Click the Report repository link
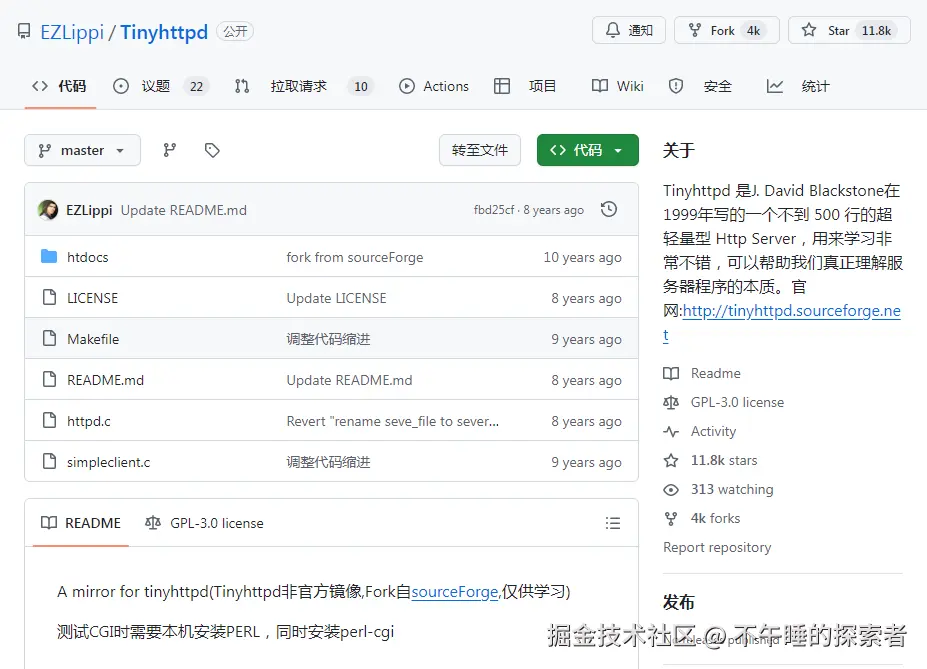The width and height of the screenshot is (927, 669). [x=717, y=547]
